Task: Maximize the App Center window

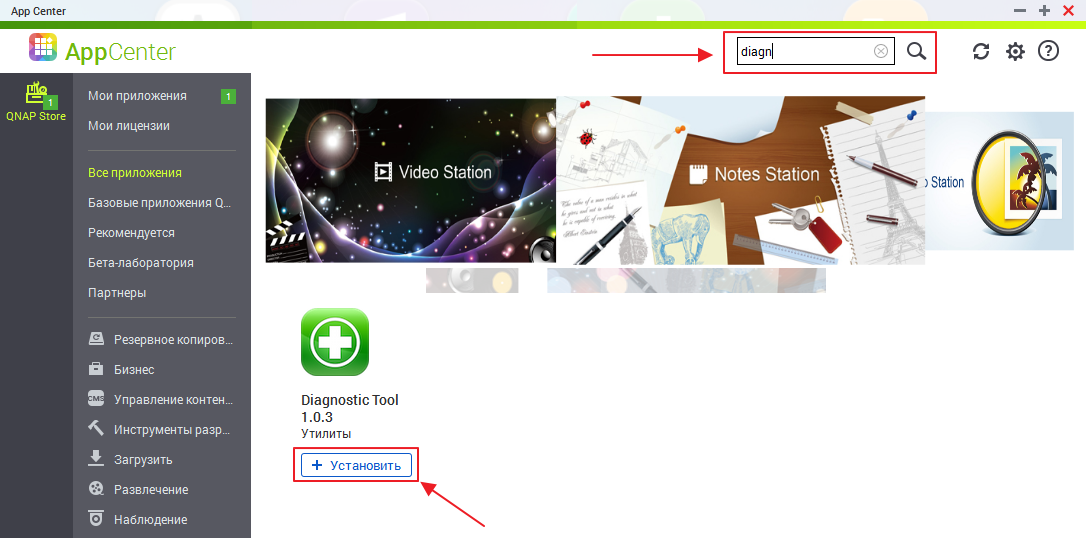Action: (x=1044, y=10)
